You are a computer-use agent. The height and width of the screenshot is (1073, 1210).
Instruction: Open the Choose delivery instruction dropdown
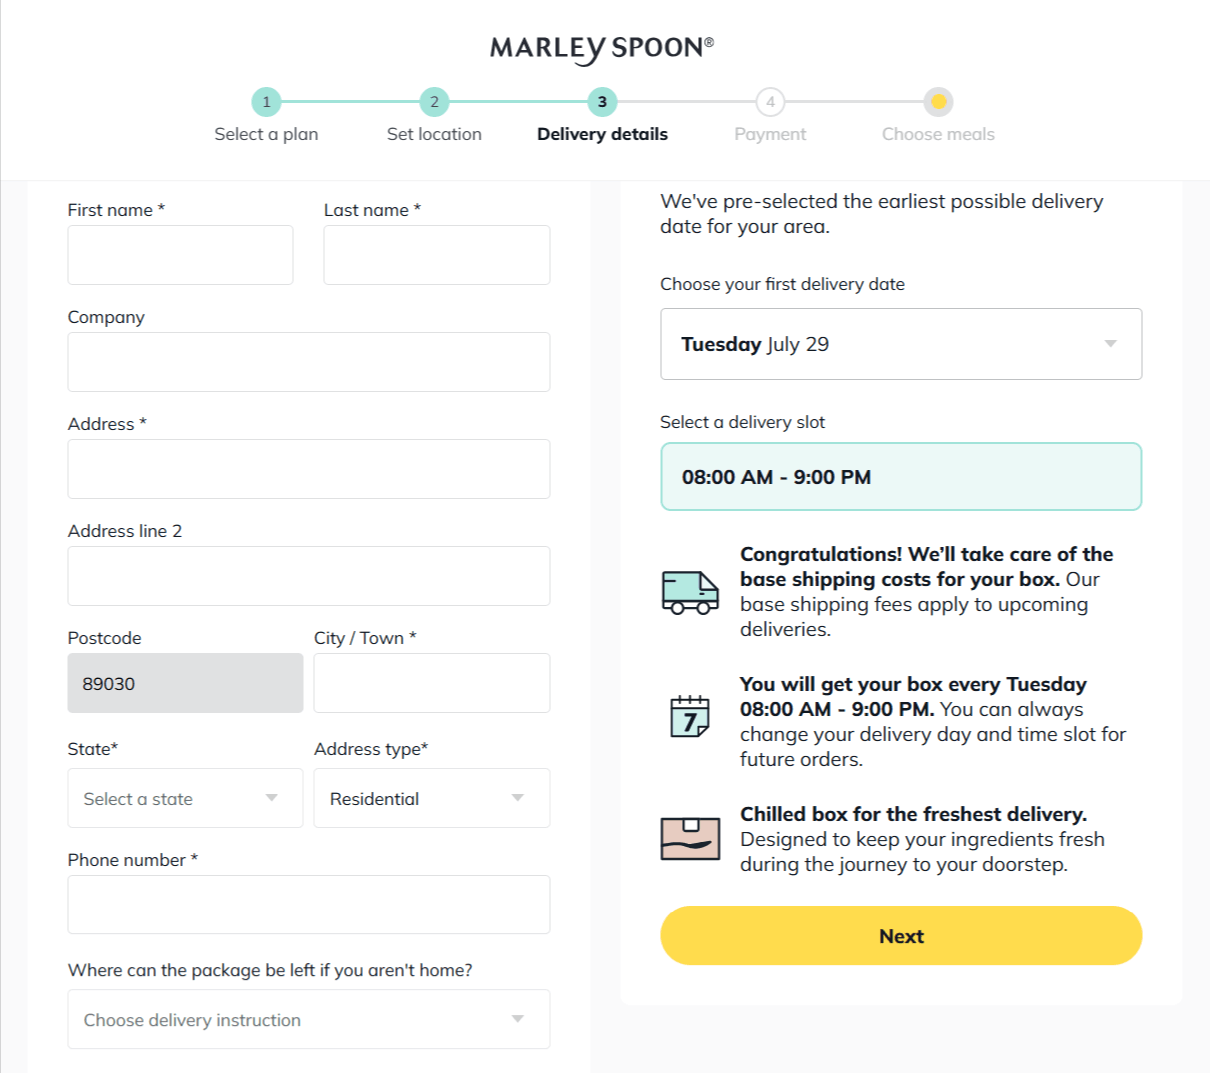tap(308, 1019)
